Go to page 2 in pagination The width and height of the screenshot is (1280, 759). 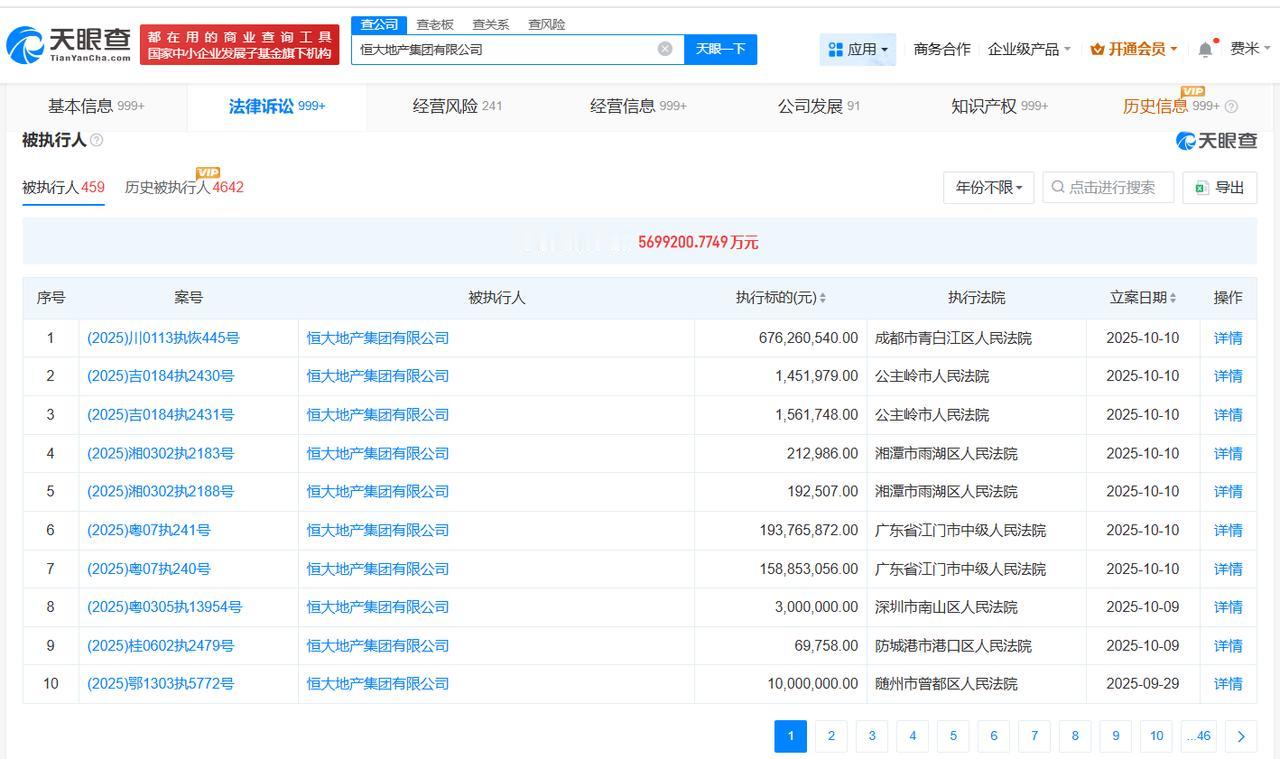tap(831, 736)
